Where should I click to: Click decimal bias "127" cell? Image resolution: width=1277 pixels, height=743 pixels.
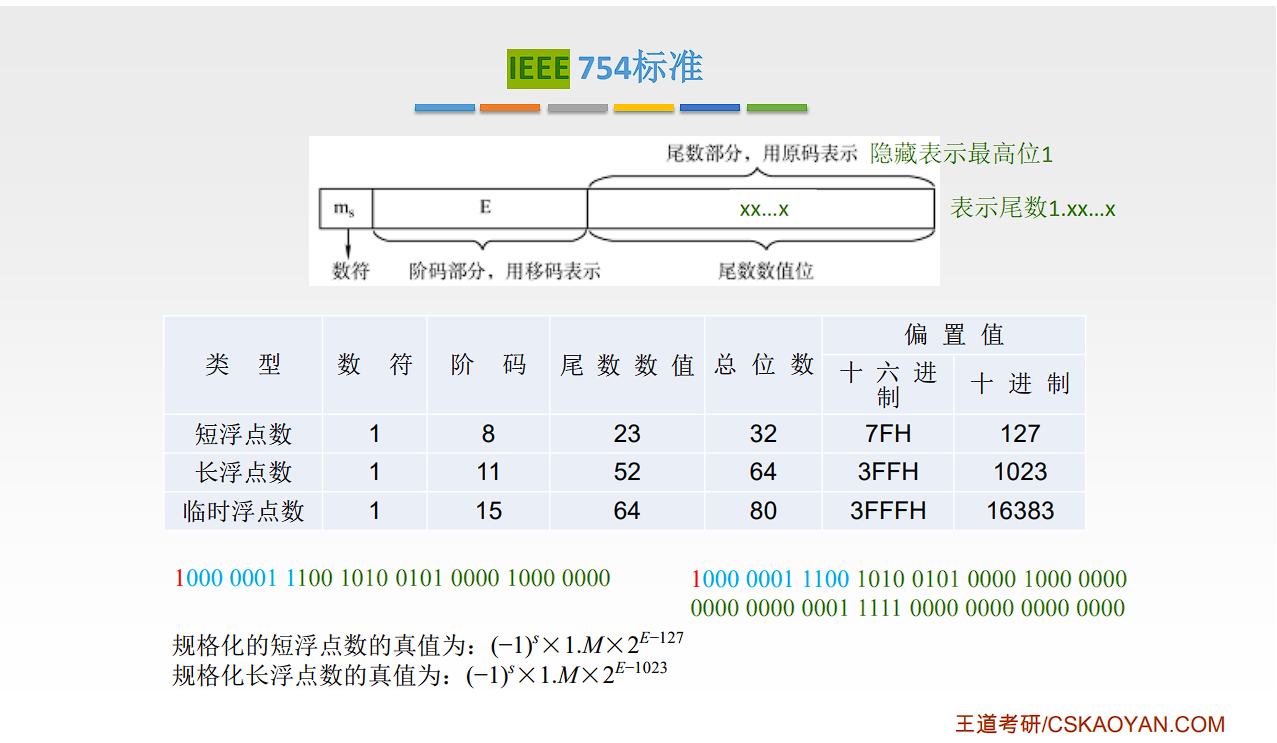(1020, 434)
